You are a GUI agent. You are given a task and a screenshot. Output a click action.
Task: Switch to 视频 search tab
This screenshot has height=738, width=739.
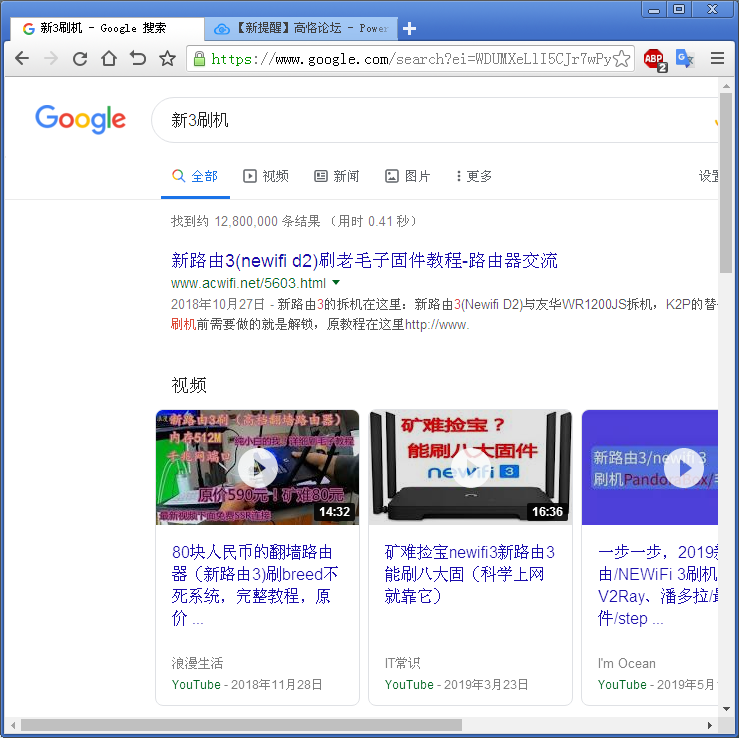point(266,176)
